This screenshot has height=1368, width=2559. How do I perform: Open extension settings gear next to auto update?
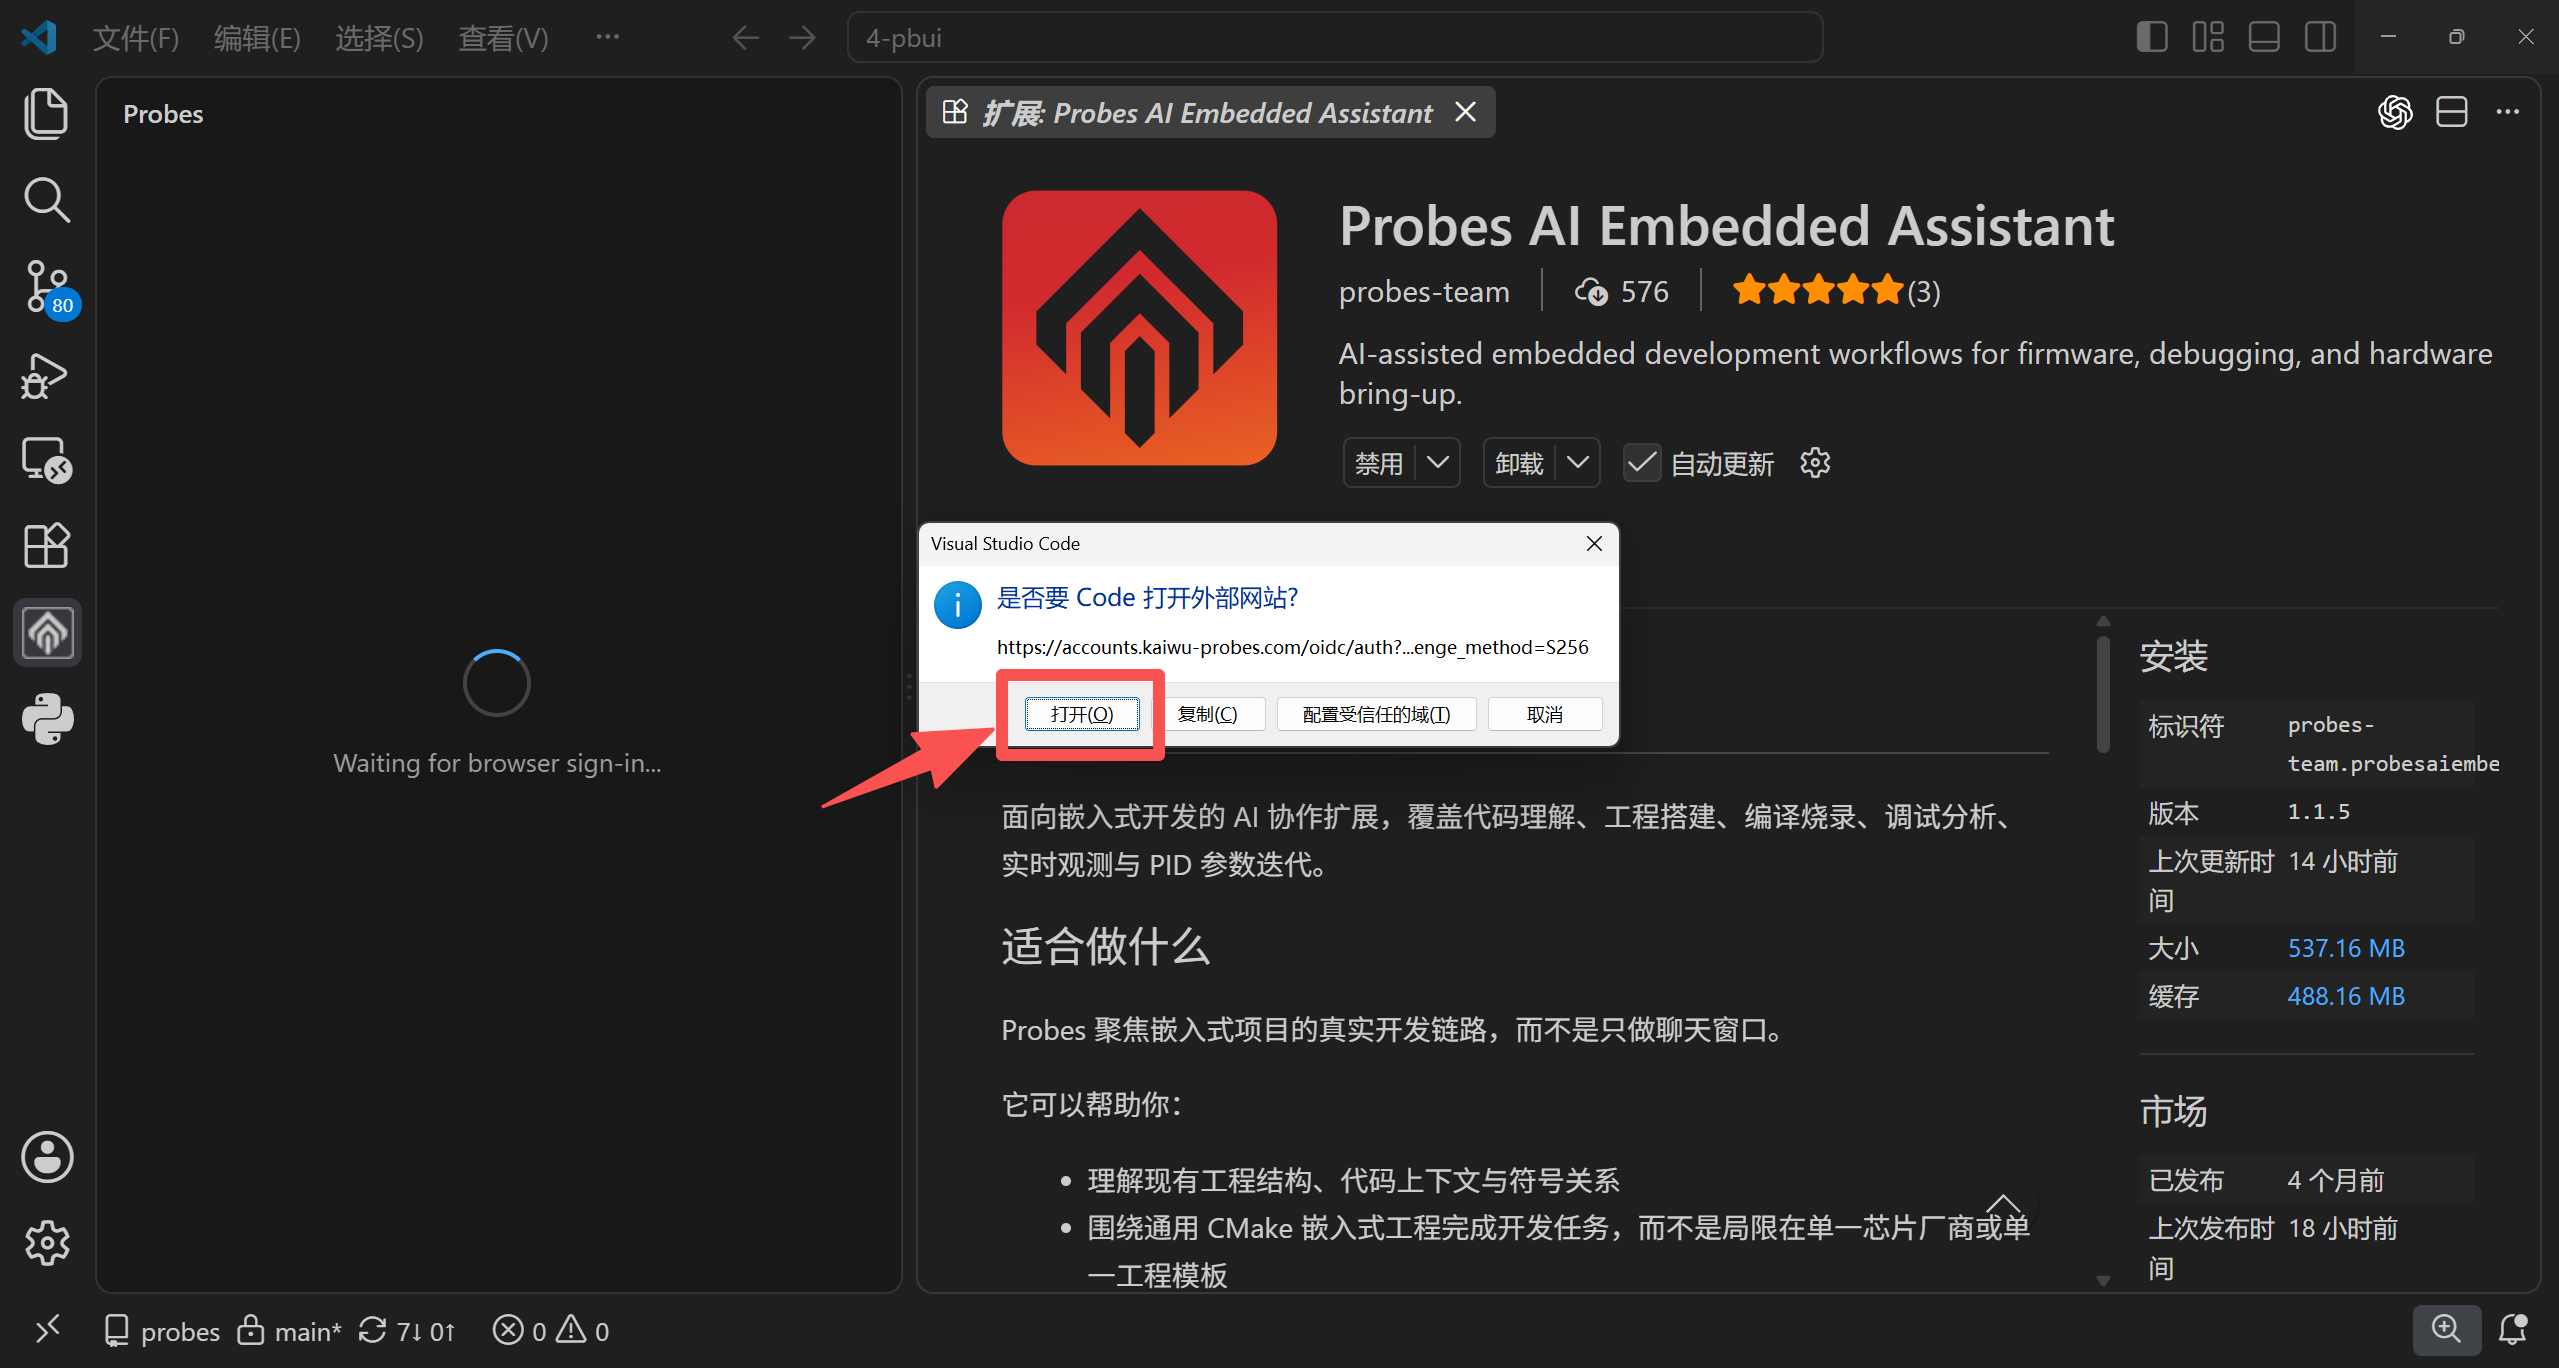[x=1815, y=463]
